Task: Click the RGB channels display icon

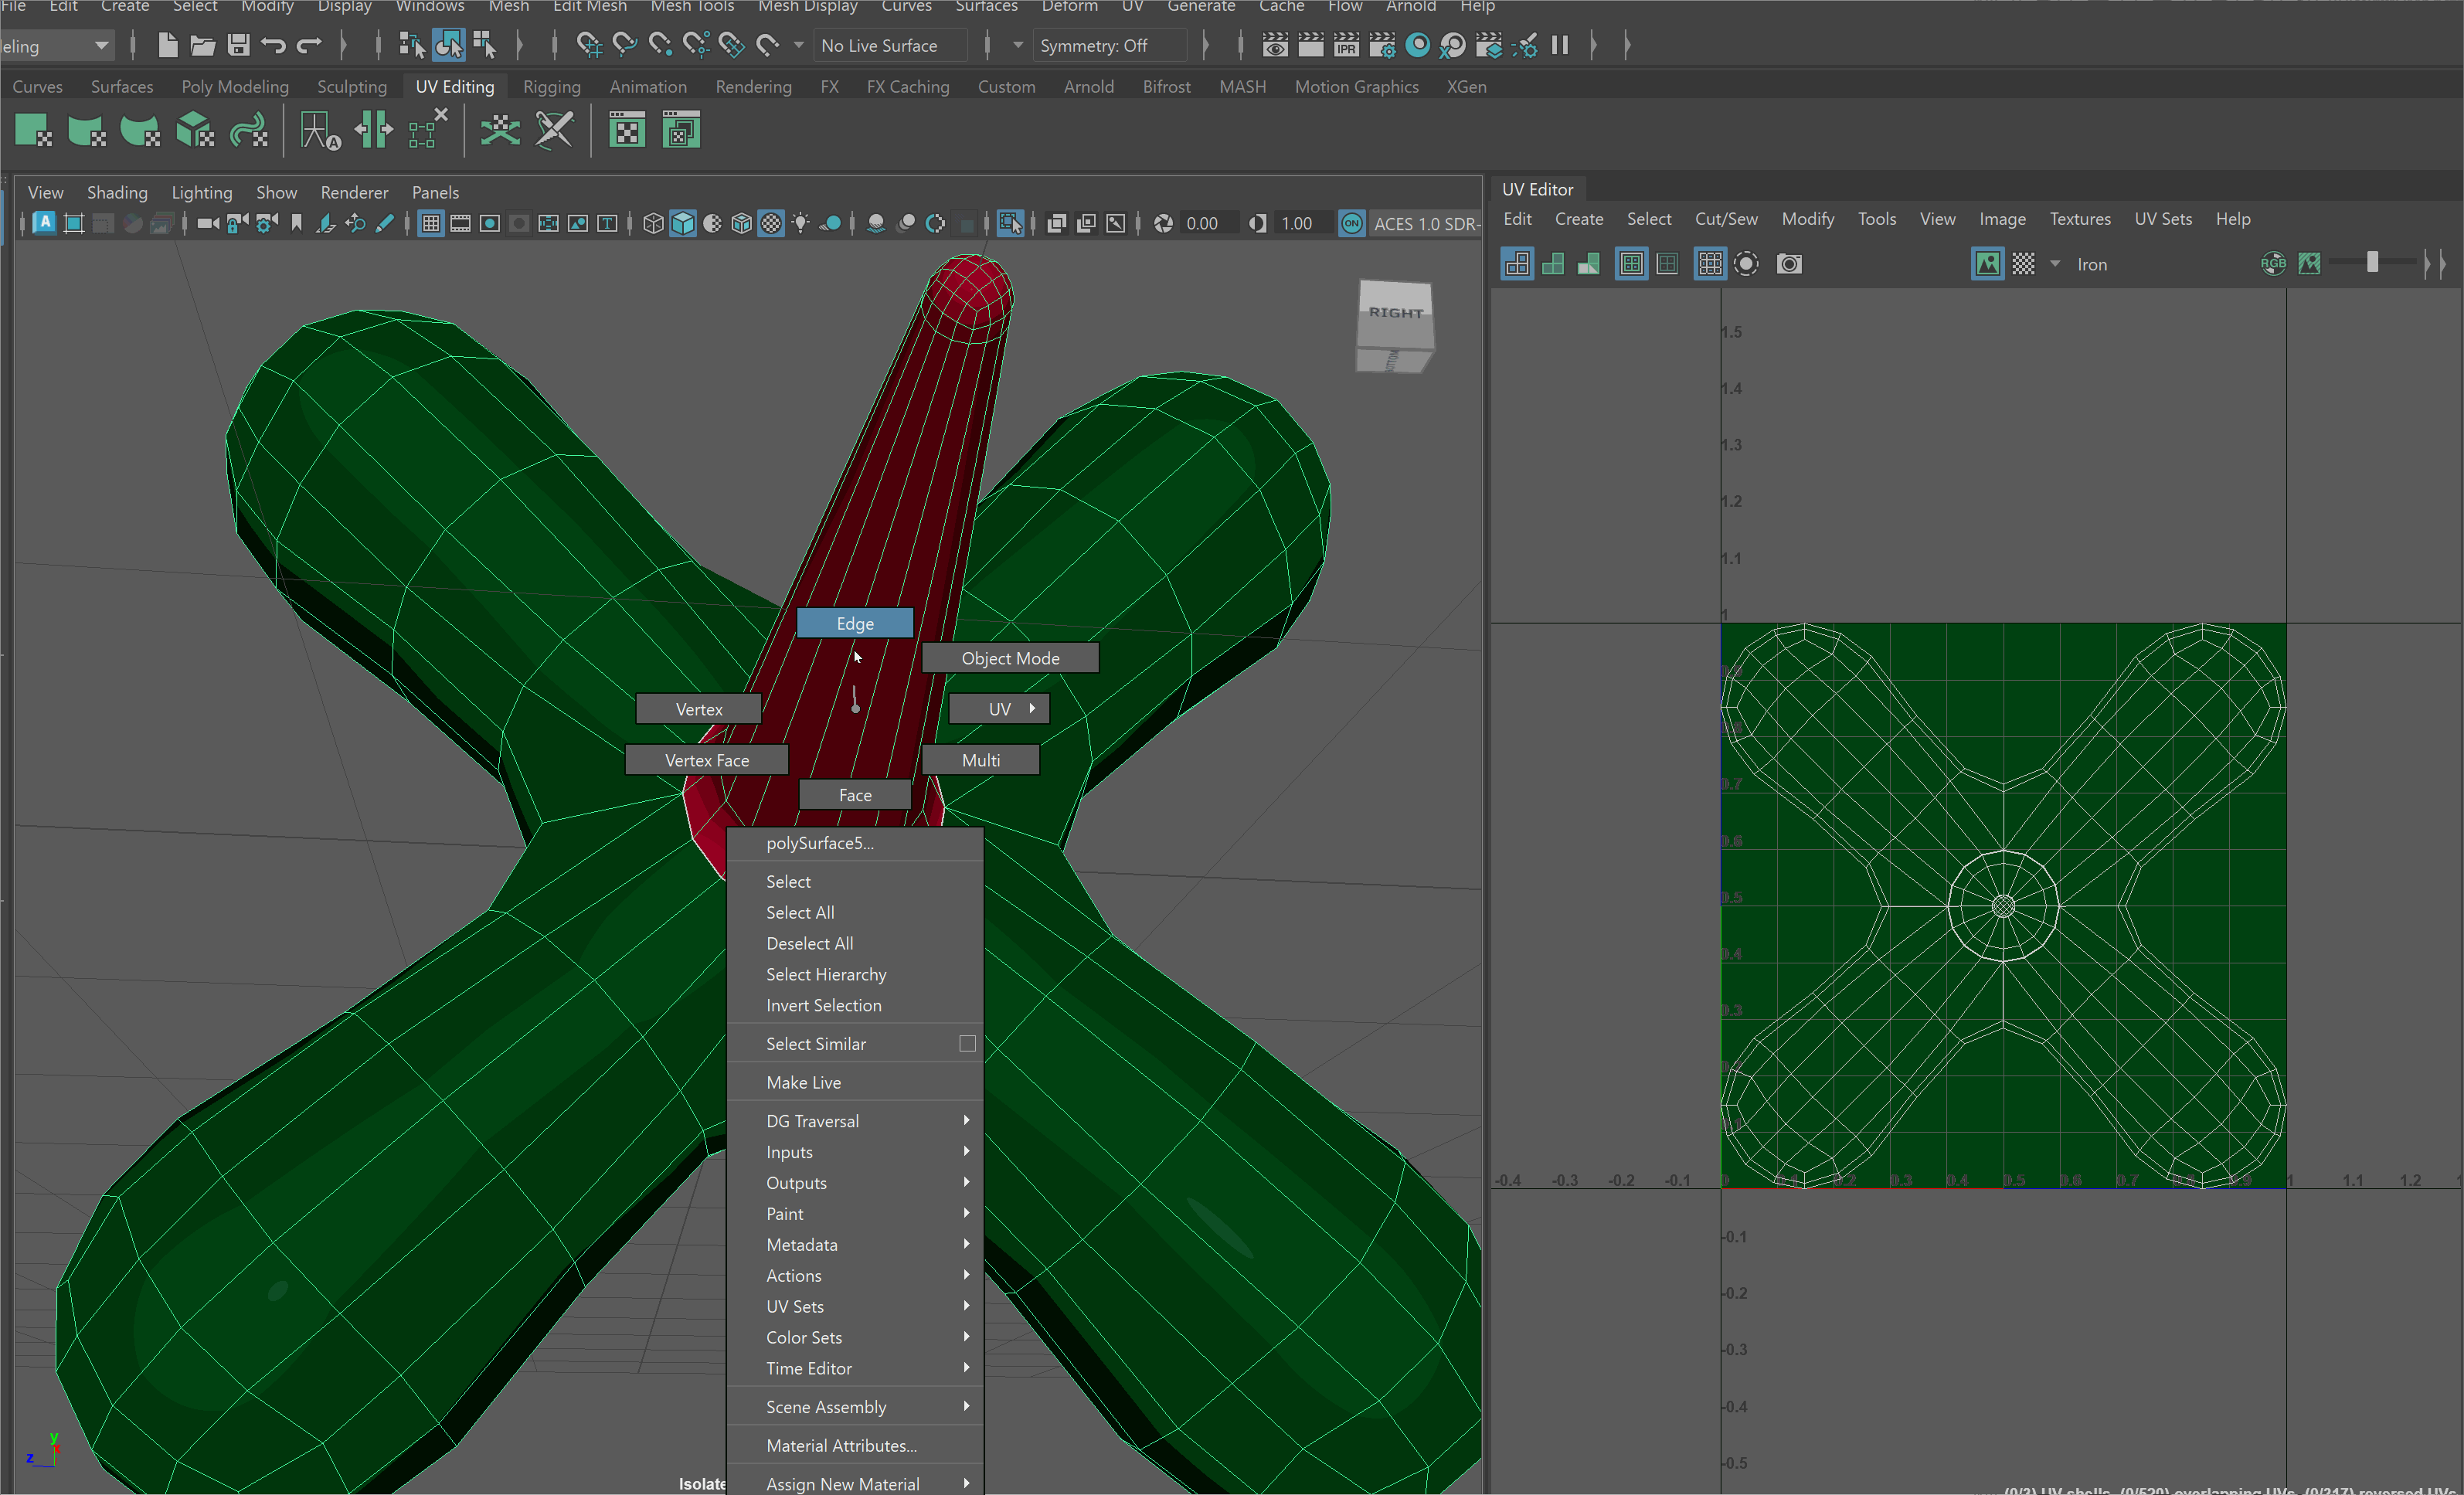Action: [2272, 264]
